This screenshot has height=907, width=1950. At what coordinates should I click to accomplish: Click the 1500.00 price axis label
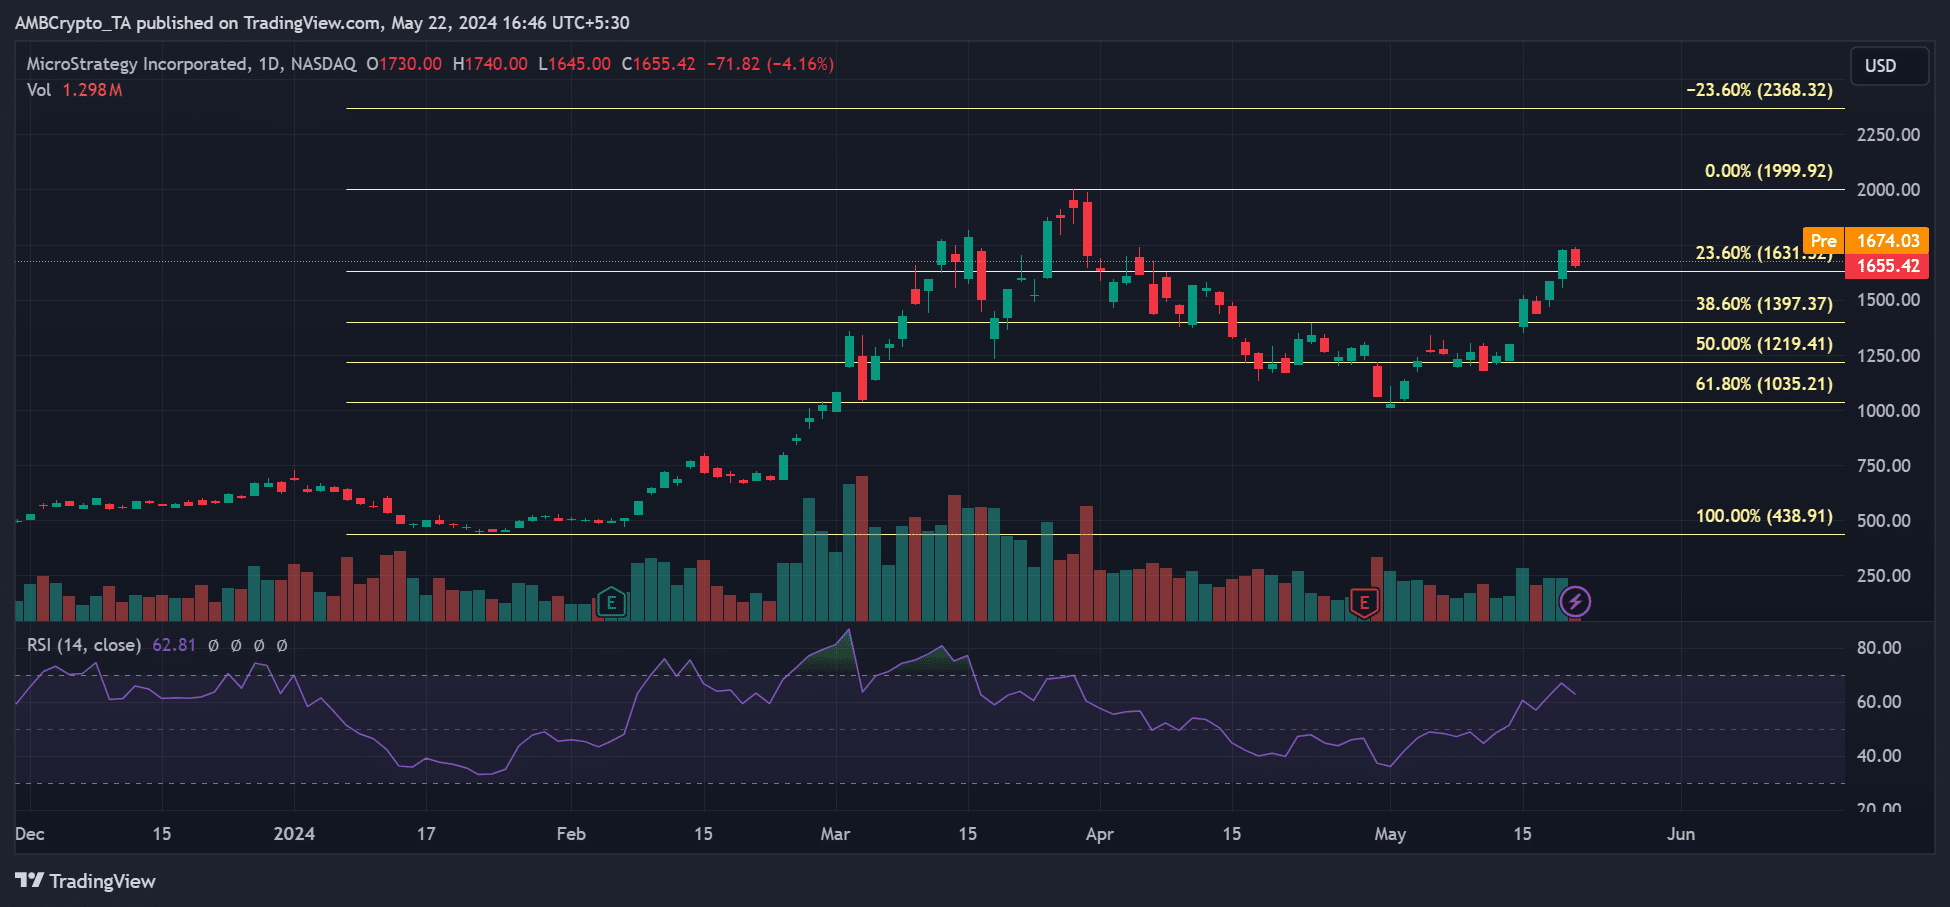1888,300
